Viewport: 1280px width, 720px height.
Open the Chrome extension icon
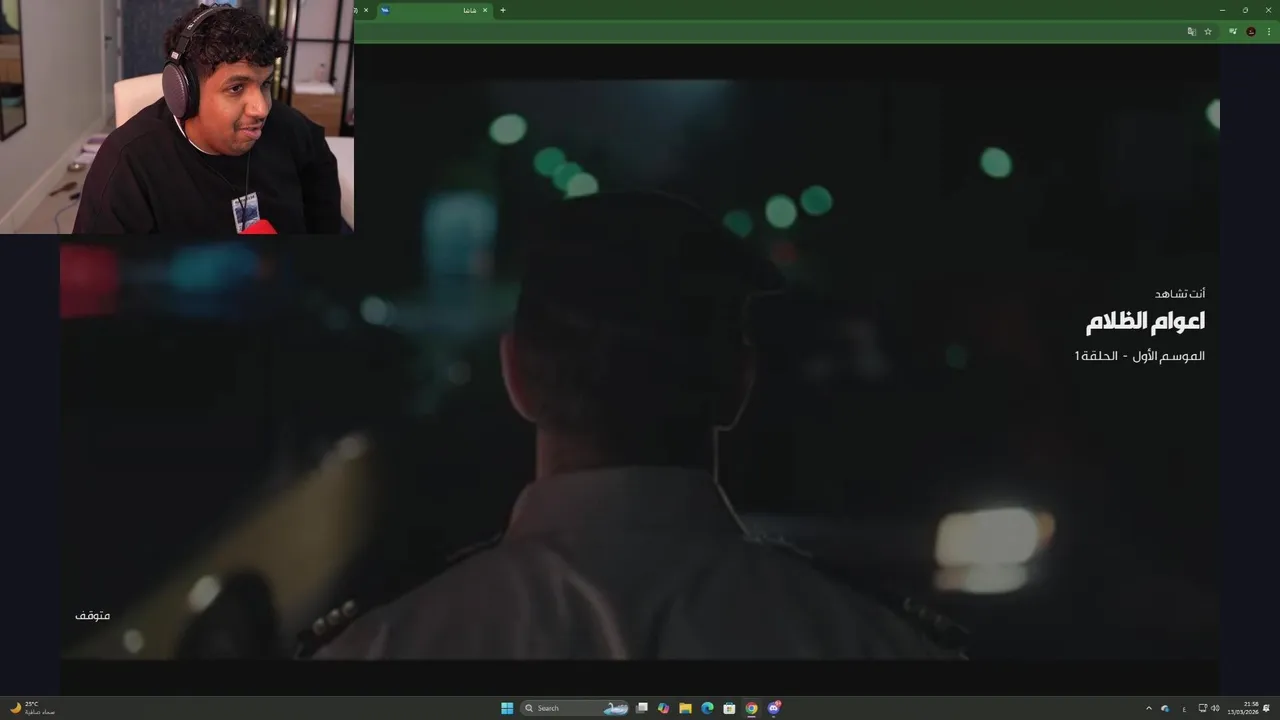click(x=1233, y=31)
